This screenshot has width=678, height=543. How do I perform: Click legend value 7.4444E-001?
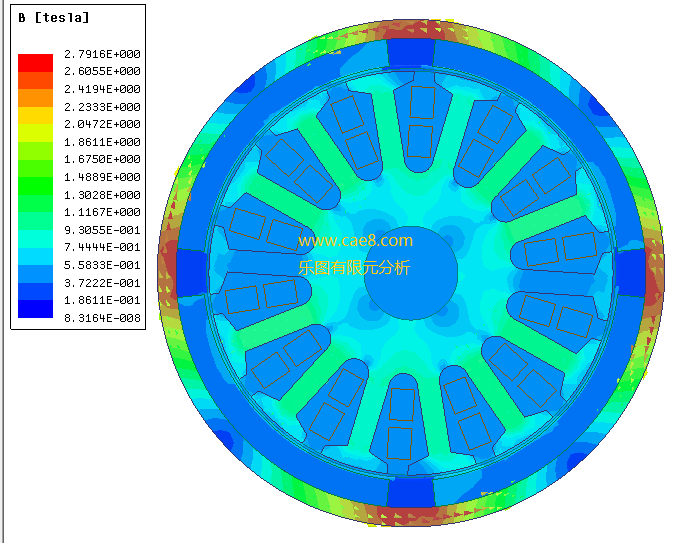tap(102, 247)
